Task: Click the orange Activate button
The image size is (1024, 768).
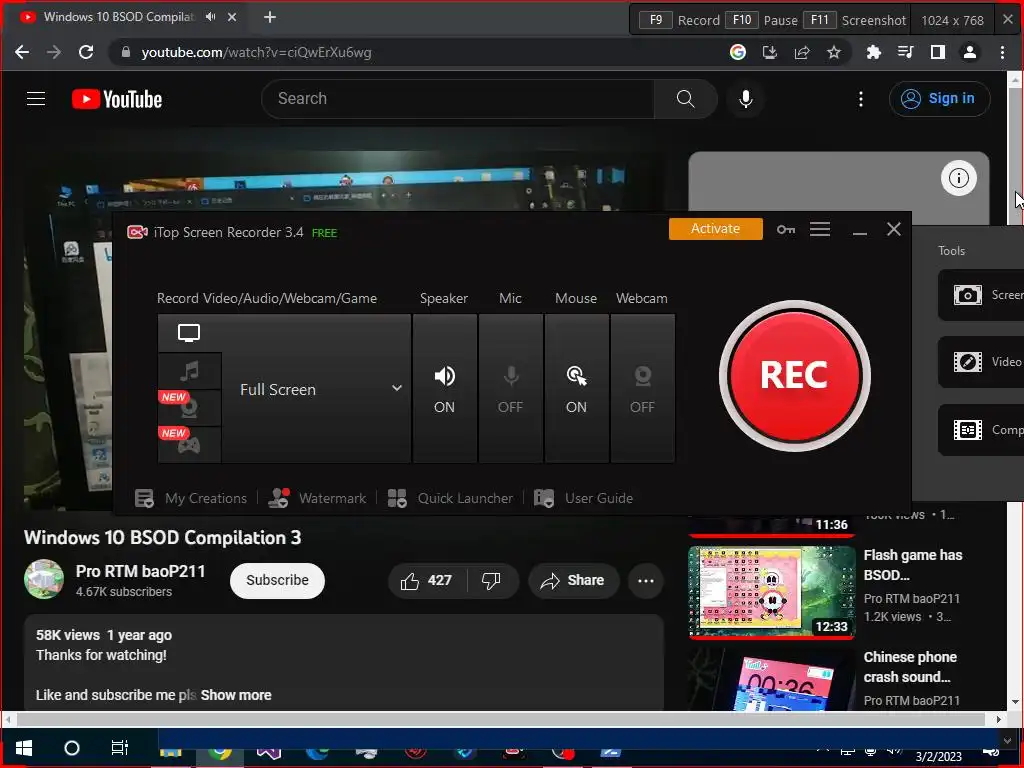Action: [715, 229]
